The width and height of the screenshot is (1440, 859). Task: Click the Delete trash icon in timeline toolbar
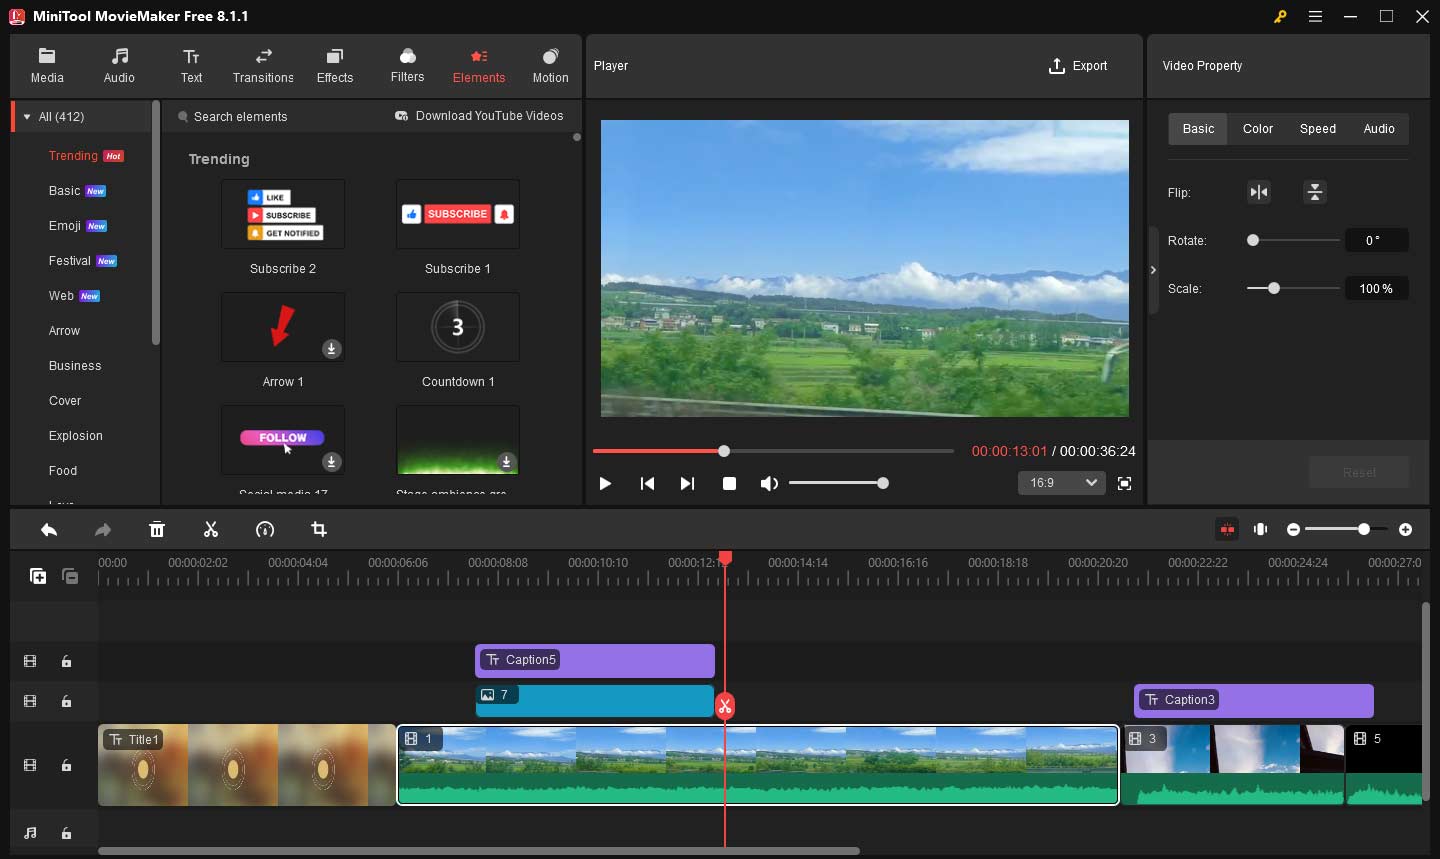click(x=157, y=529)
